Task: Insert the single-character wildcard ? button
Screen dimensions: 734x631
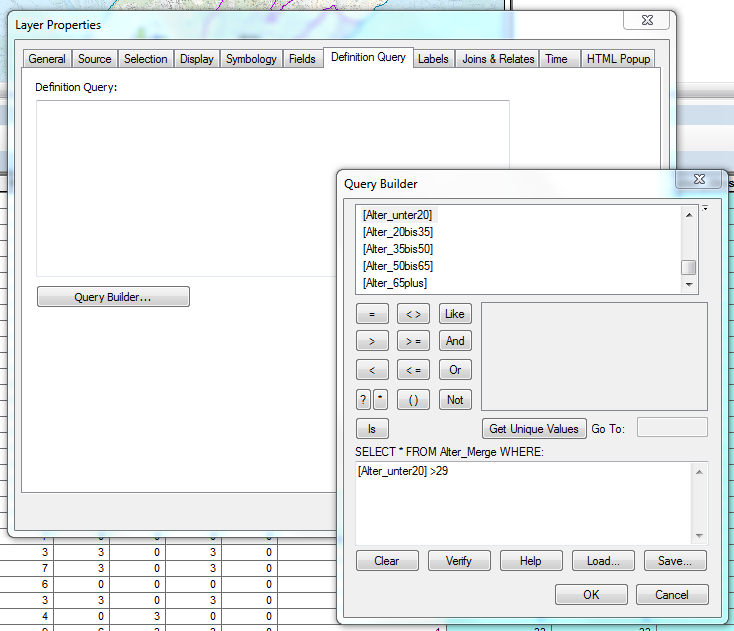Action: click(x=364, y=400)
